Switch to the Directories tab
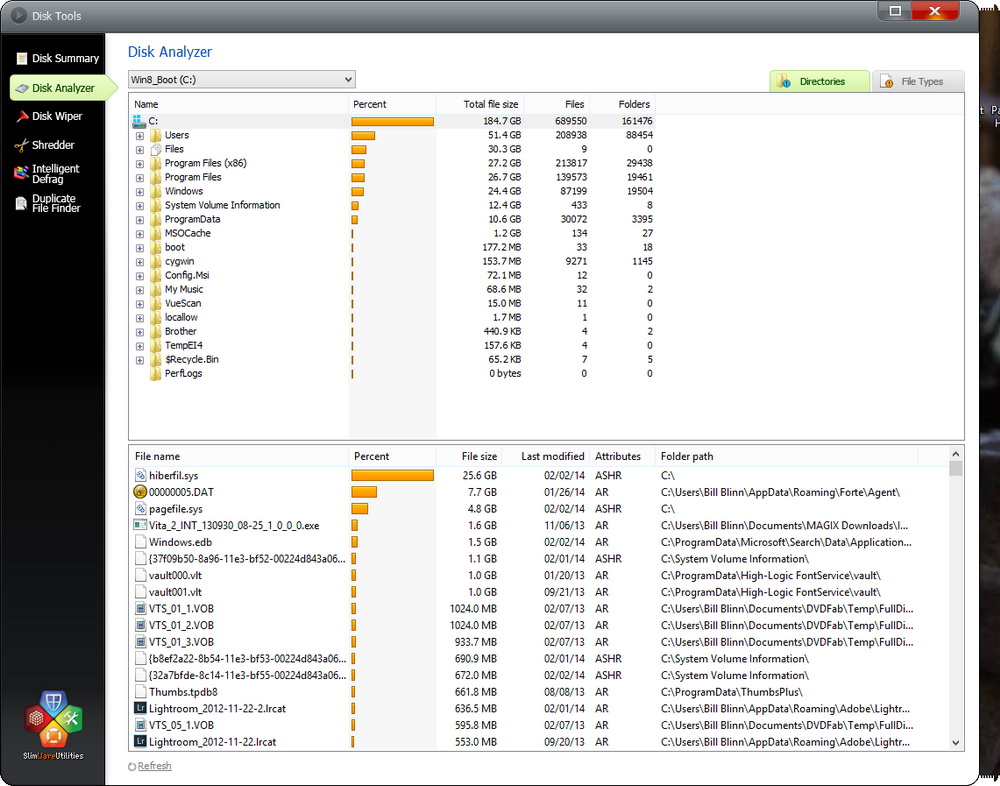The height and width of the screenshot is (786, 1000). 820,81
